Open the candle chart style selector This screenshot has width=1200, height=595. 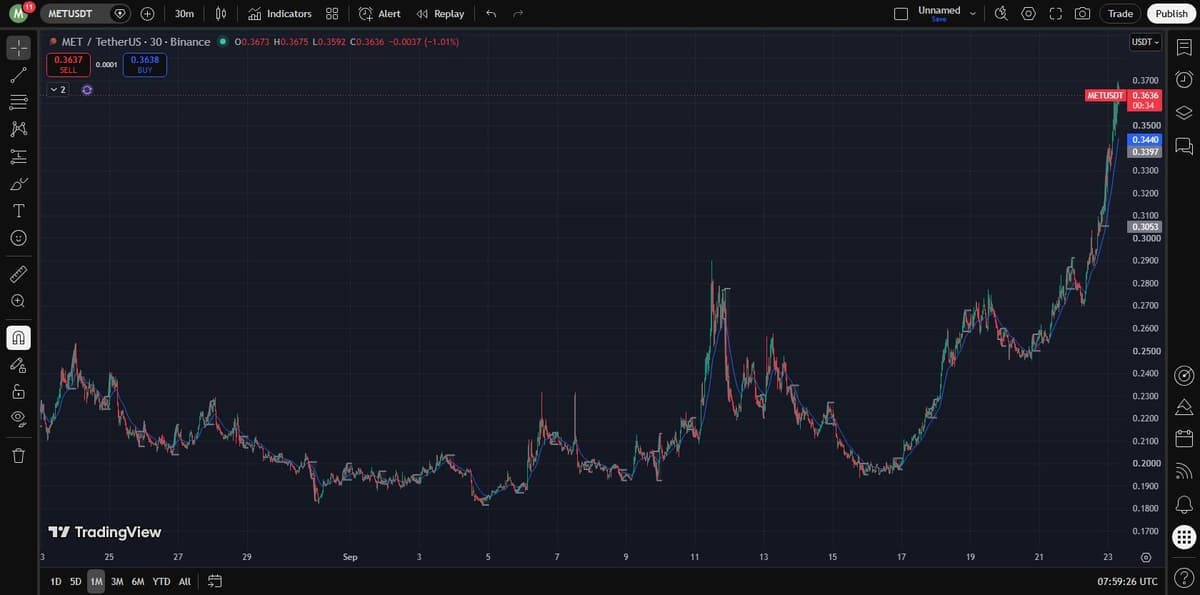[221, 14]
